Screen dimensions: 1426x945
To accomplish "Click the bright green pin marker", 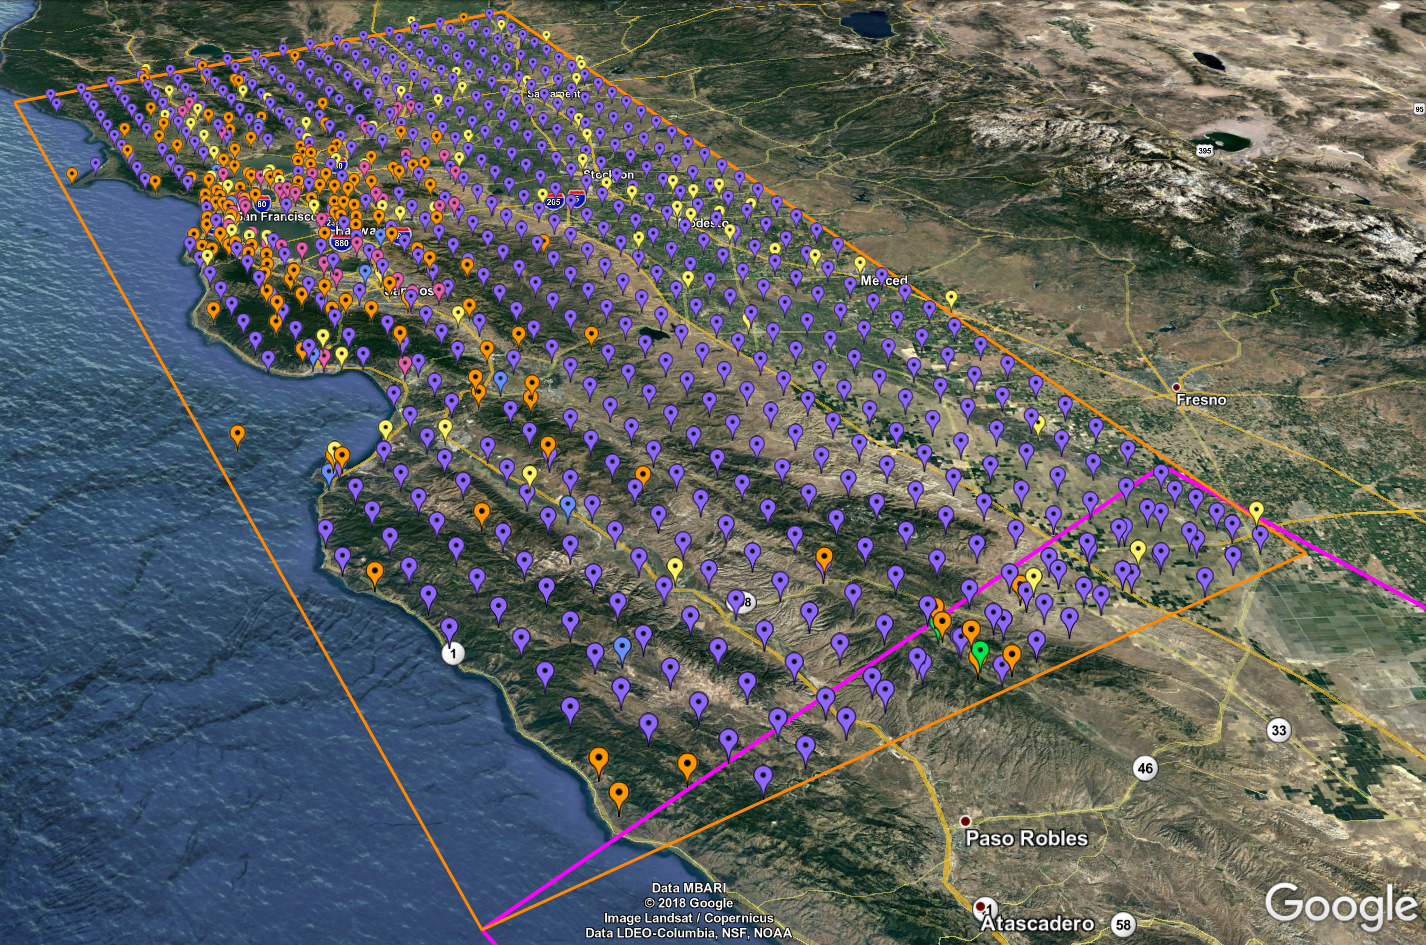I will pyautogui.click(x=980, y=652).
